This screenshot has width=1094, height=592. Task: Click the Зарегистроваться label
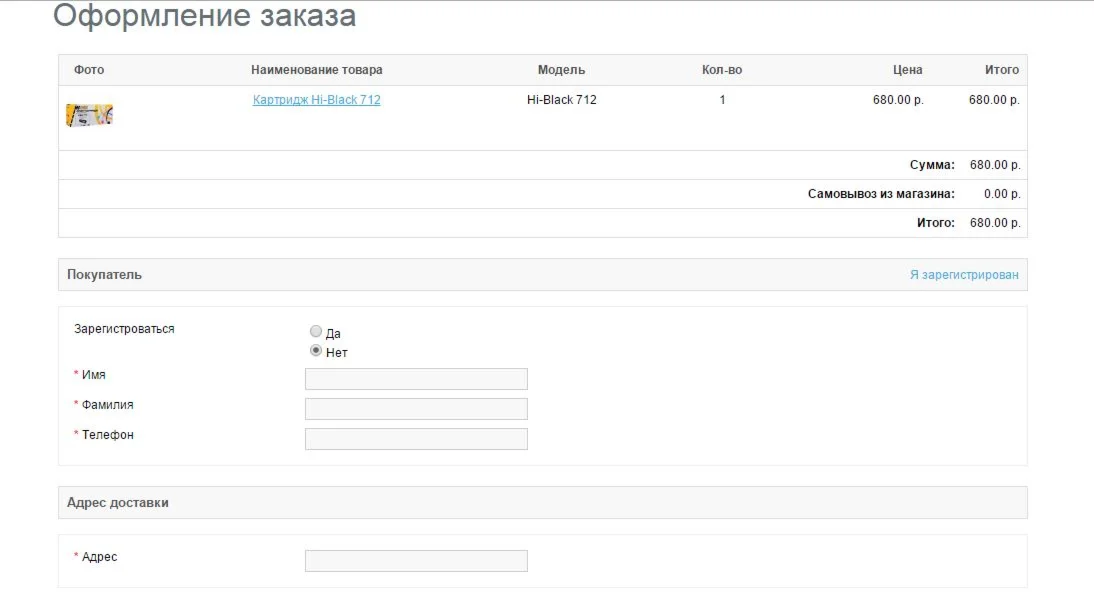[124, 329]
